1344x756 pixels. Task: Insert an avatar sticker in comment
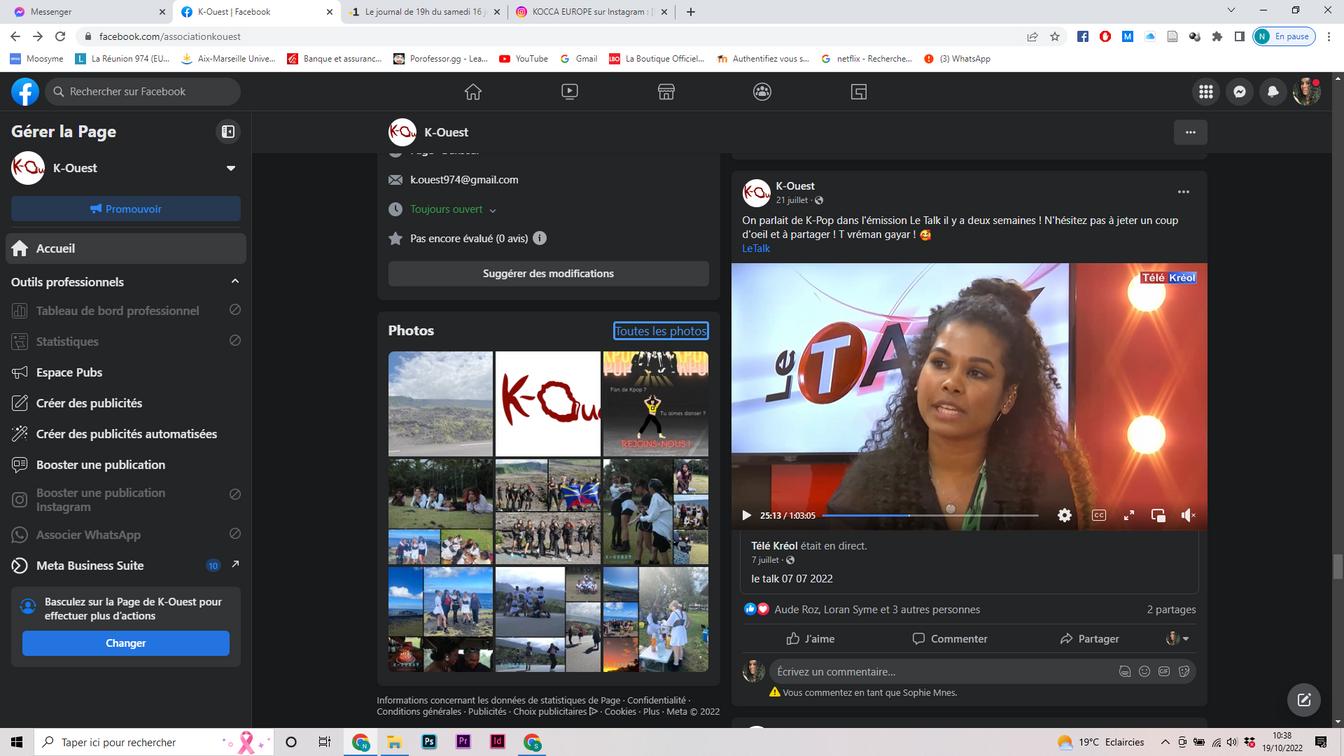click(x=1125, y=672)
